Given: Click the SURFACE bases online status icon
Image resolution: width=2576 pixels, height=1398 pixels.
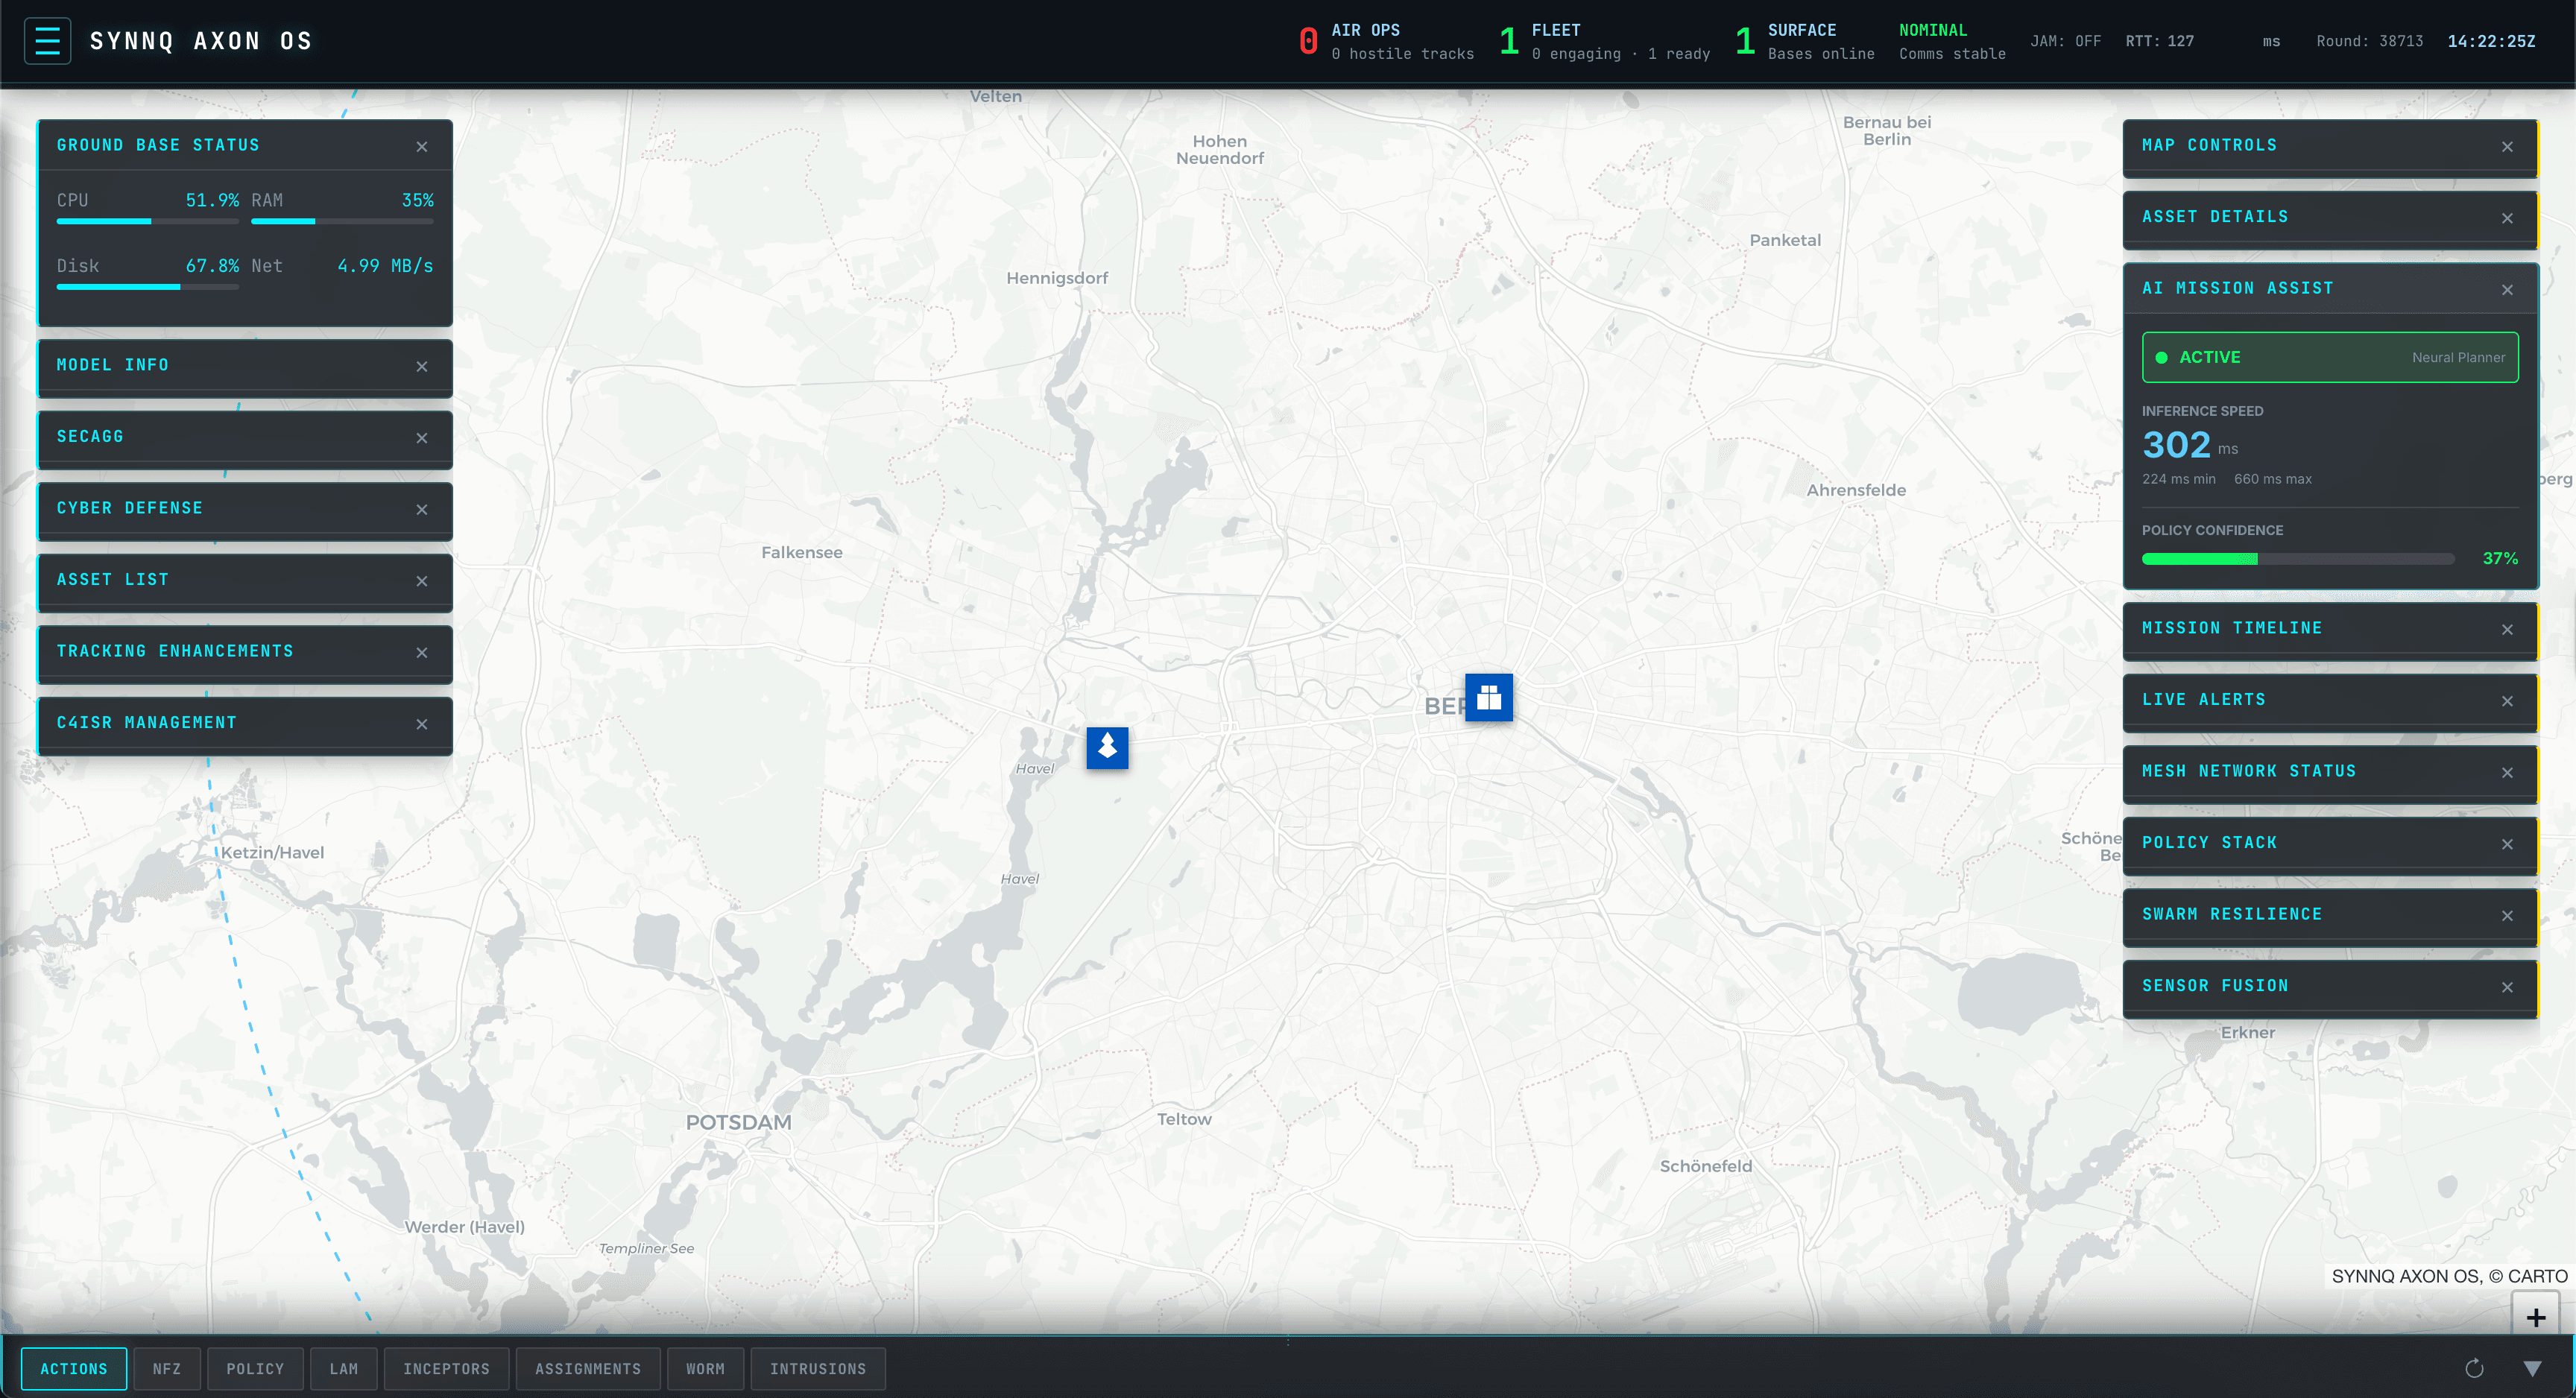Looking at the screenshot, I should click(x=1744, y=40).
